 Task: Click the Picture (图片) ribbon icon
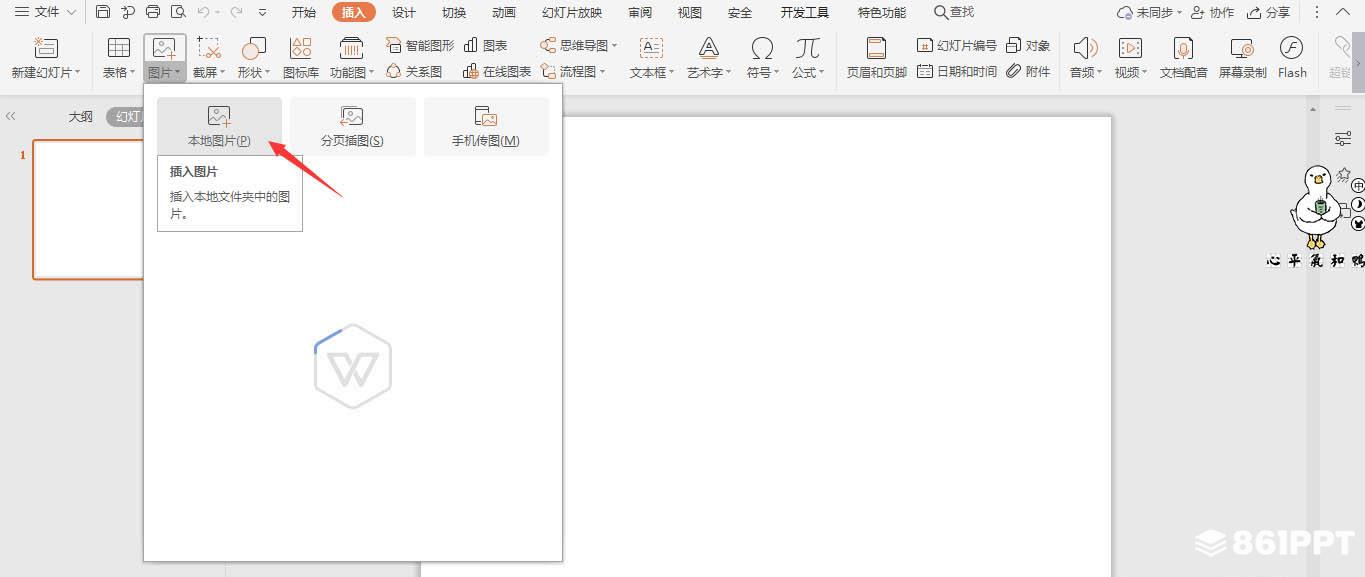coord(164,48)
